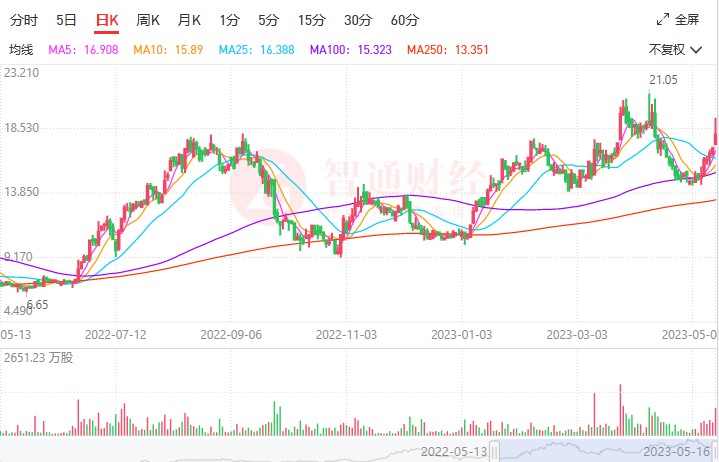This screenshot has height=462, width=719.
Task: Open the 月K monthly chart
Action: 189,20
